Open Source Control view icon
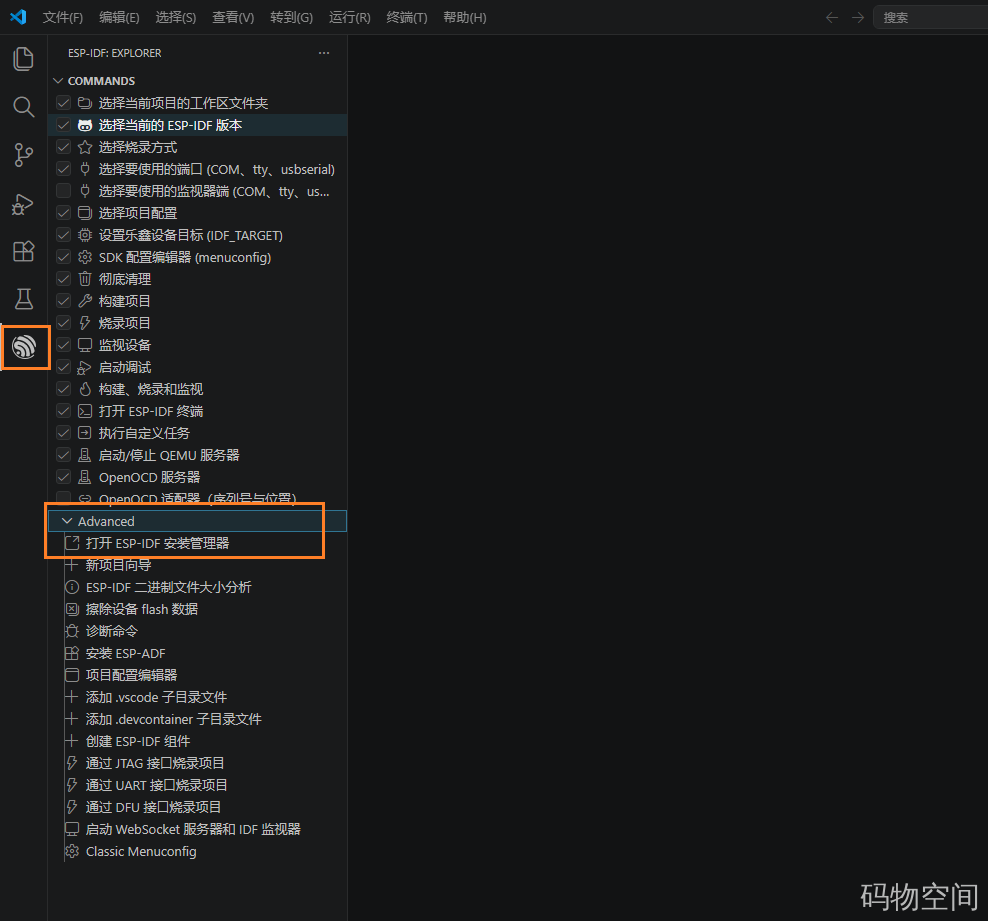 (x=23, y=155)
